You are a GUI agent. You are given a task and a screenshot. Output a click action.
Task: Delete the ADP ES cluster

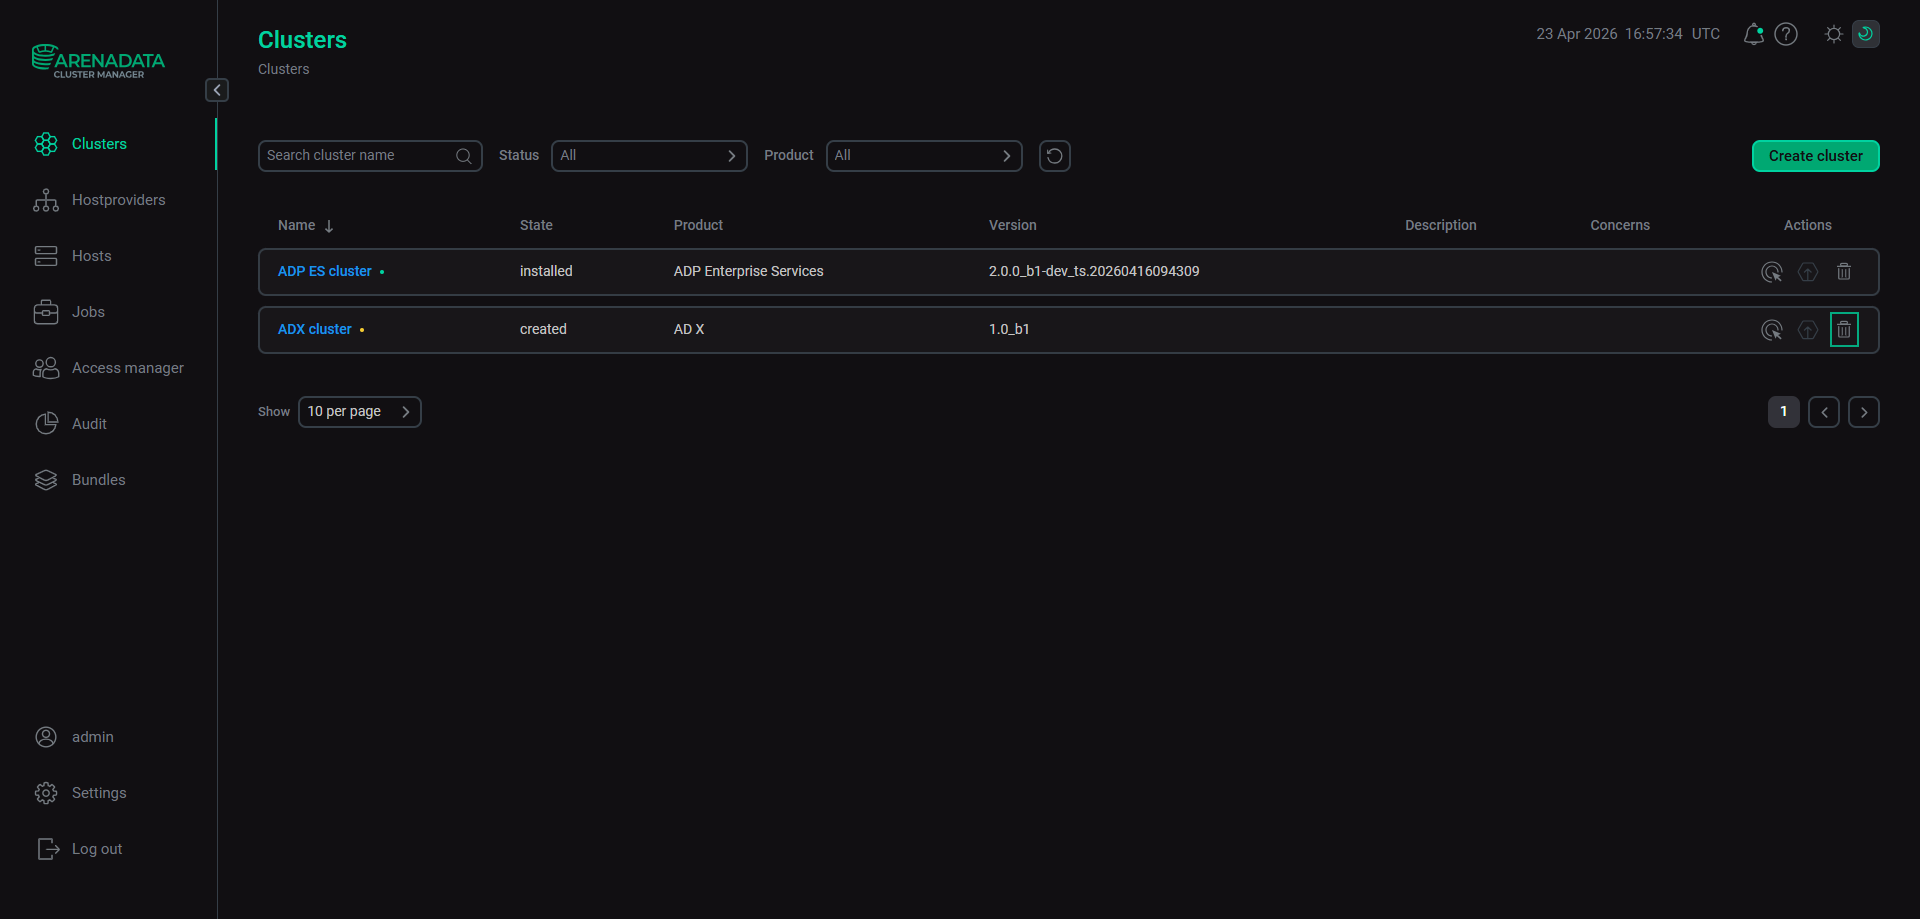1844,272
